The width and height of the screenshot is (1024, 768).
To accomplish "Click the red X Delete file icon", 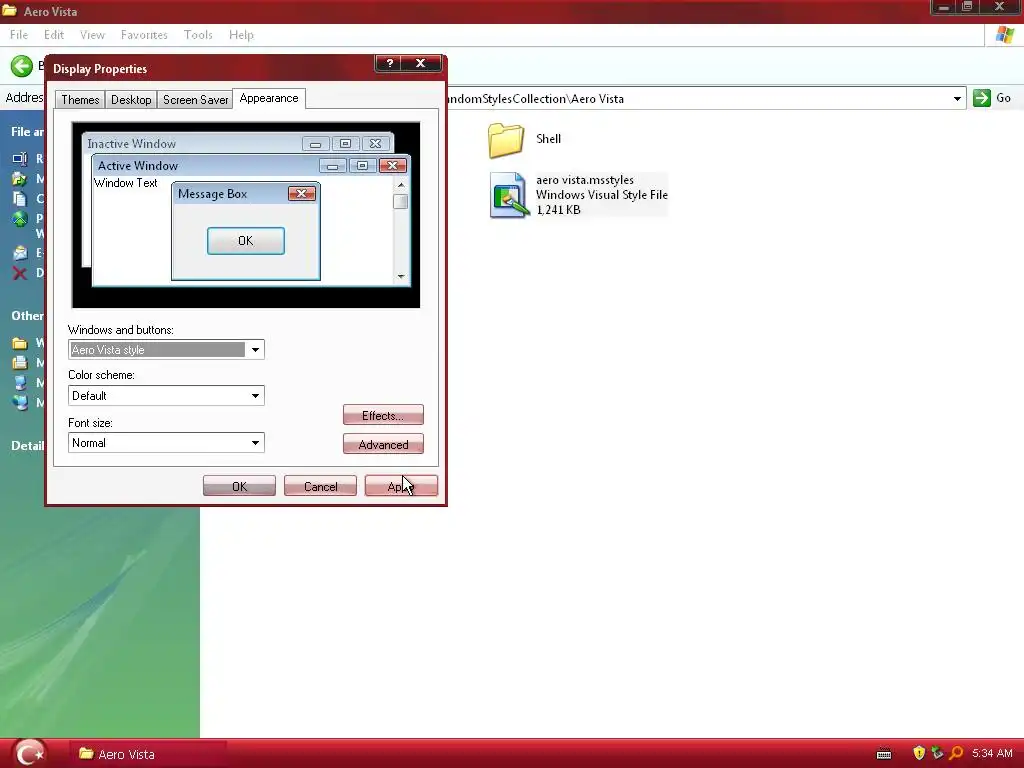I will [x=20, y=273].
